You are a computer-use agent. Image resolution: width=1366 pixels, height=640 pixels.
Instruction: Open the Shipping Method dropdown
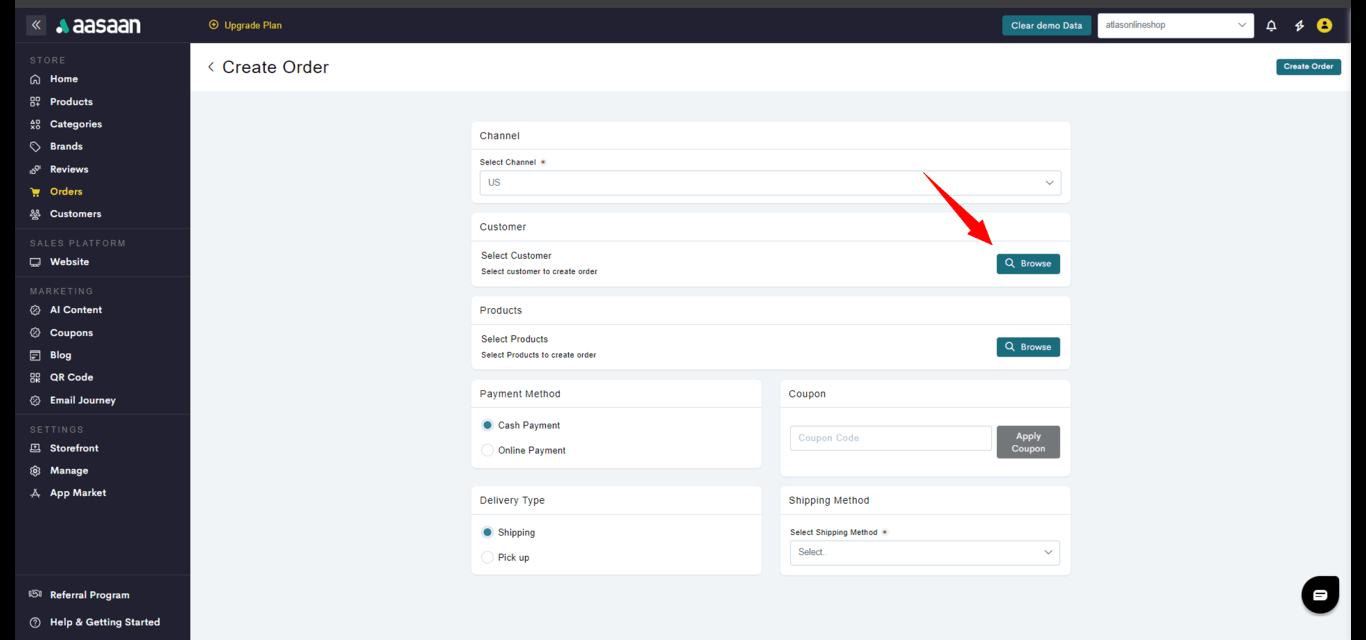pyautogui.click(x=924, y=552)
